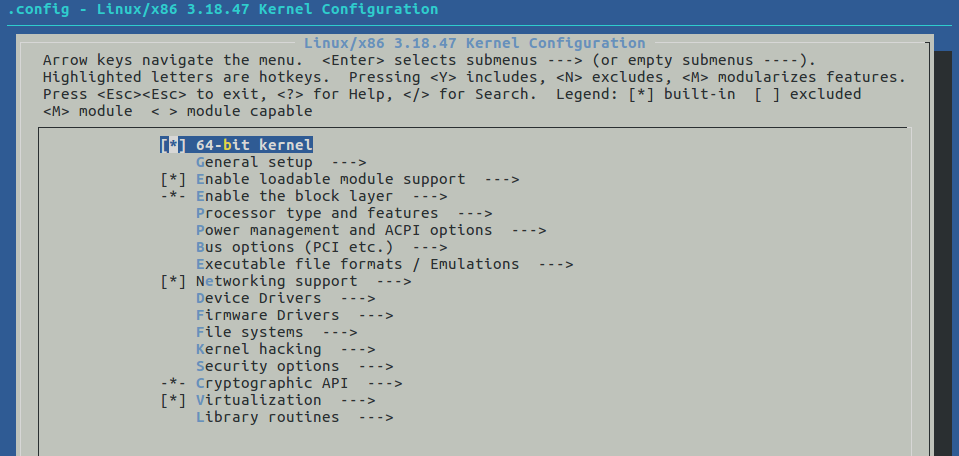959x456 pixels.
Task: Toggle the Virtualization checkbox
Action: [x=173, y=400]
